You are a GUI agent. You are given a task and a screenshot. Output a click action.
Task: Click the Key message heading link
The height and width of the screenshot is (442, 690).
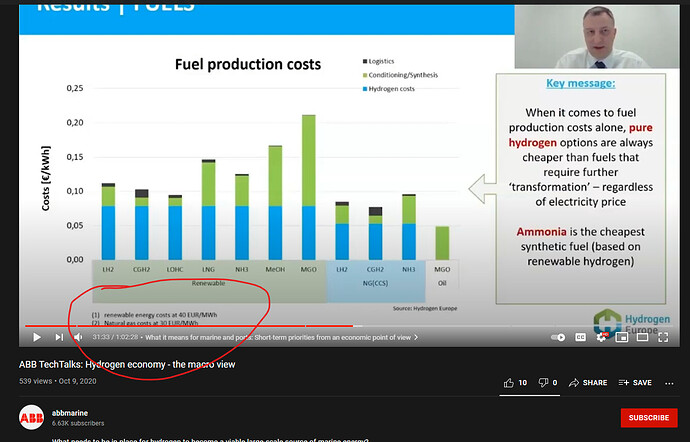coord(580,83)
